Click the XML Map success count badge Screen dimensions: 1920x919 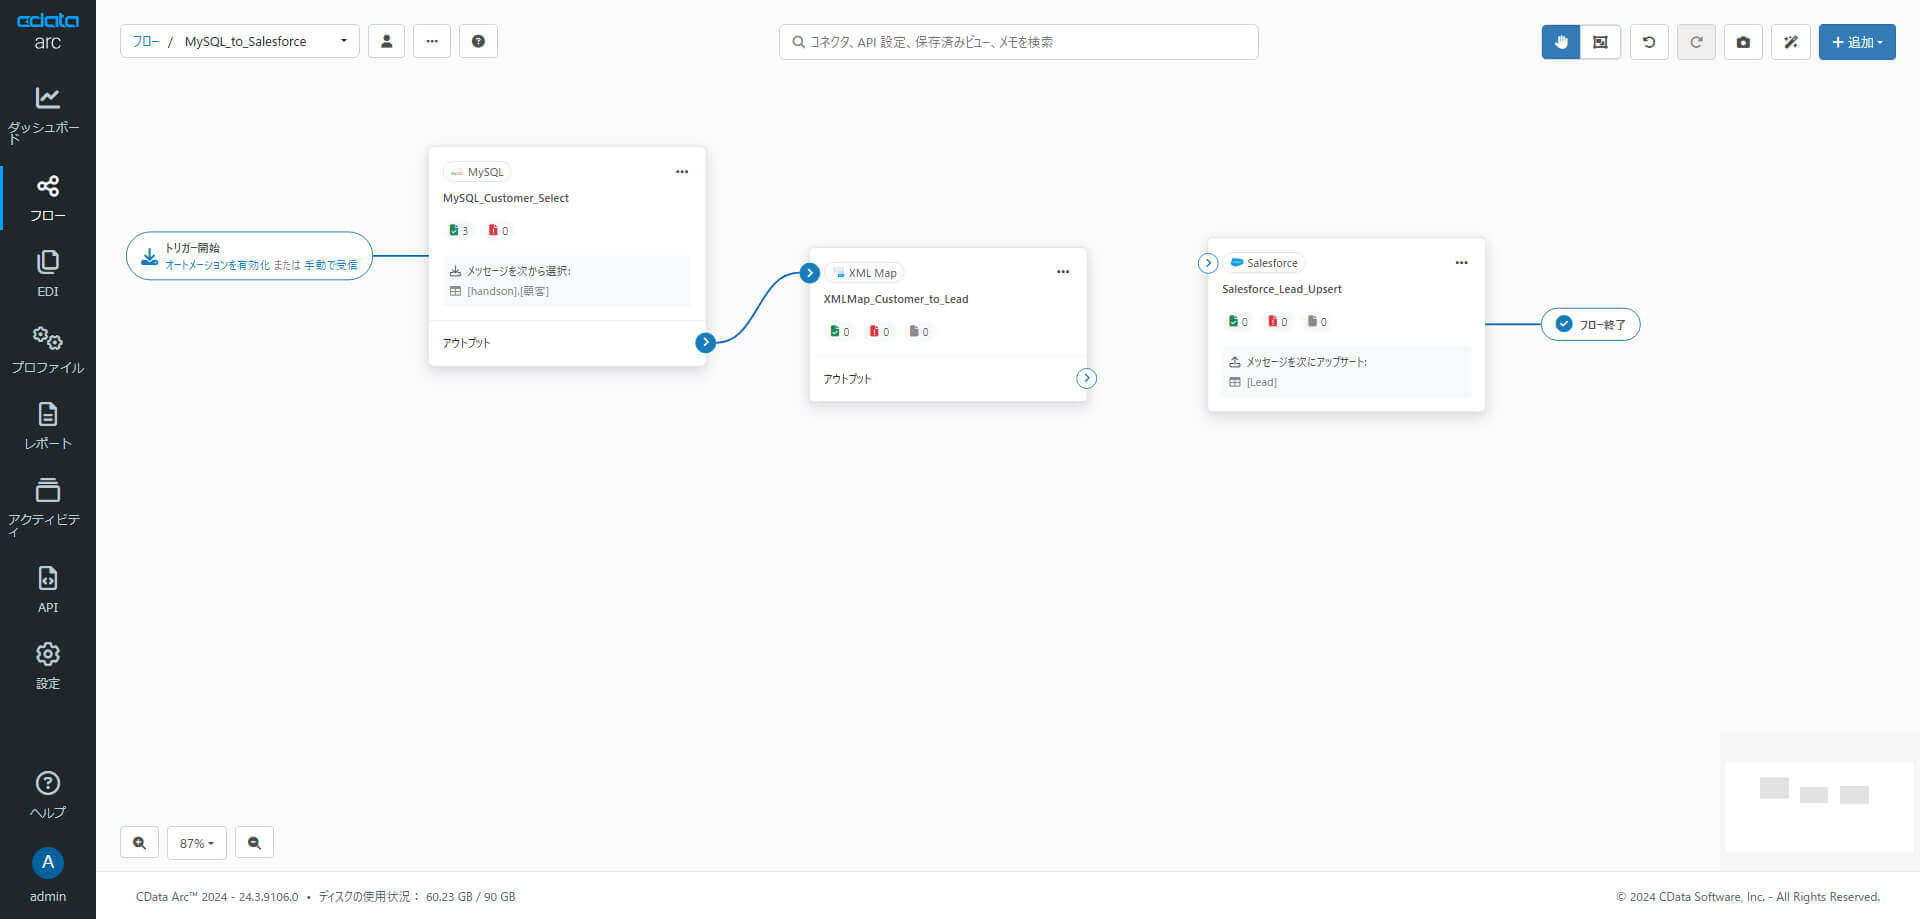point(840,332)
